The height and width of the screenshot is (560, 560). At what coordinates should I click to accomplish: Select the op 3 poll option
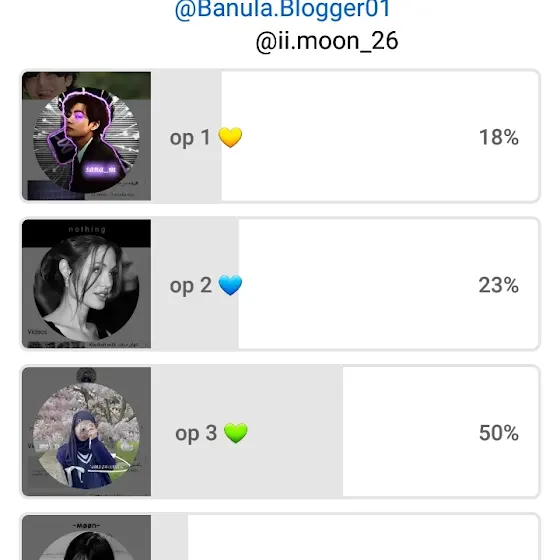tap(280, 431)
